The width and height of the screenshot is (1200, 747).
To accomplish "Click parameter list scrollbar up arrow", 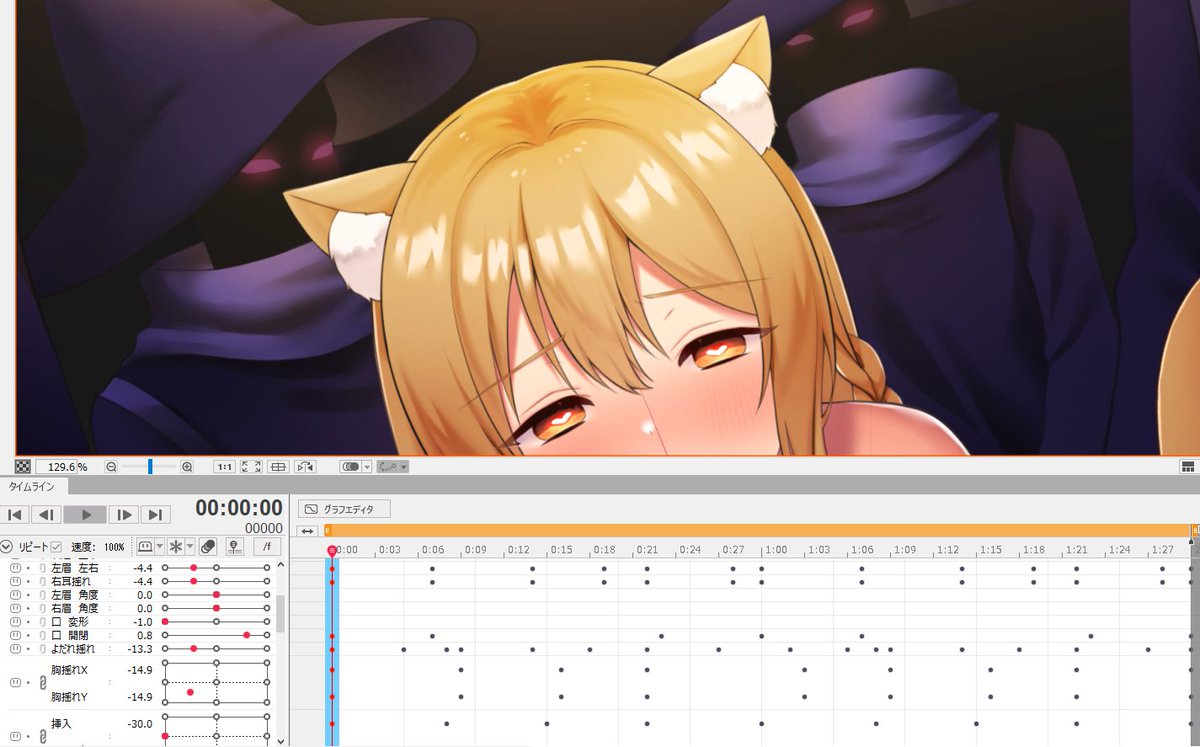I will point(280,565).
